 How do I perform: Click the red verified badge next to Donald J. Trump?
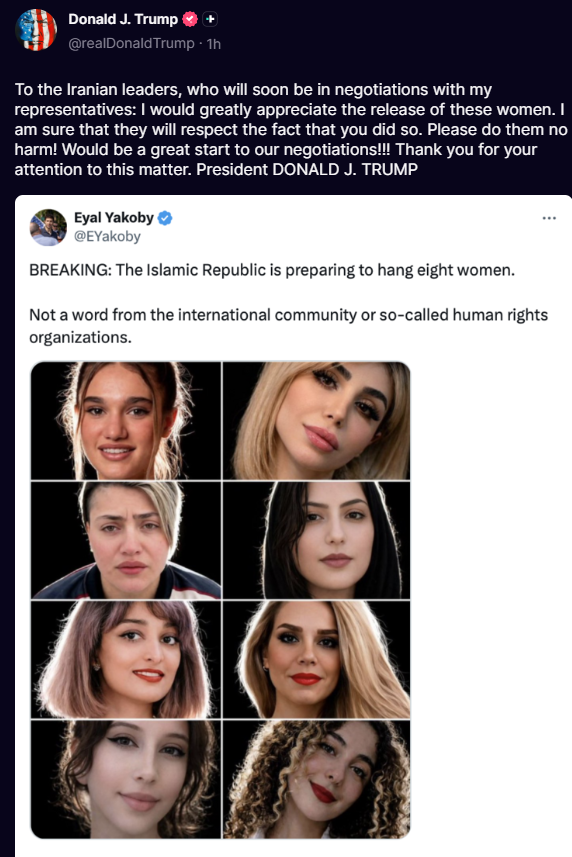(190, 19)
